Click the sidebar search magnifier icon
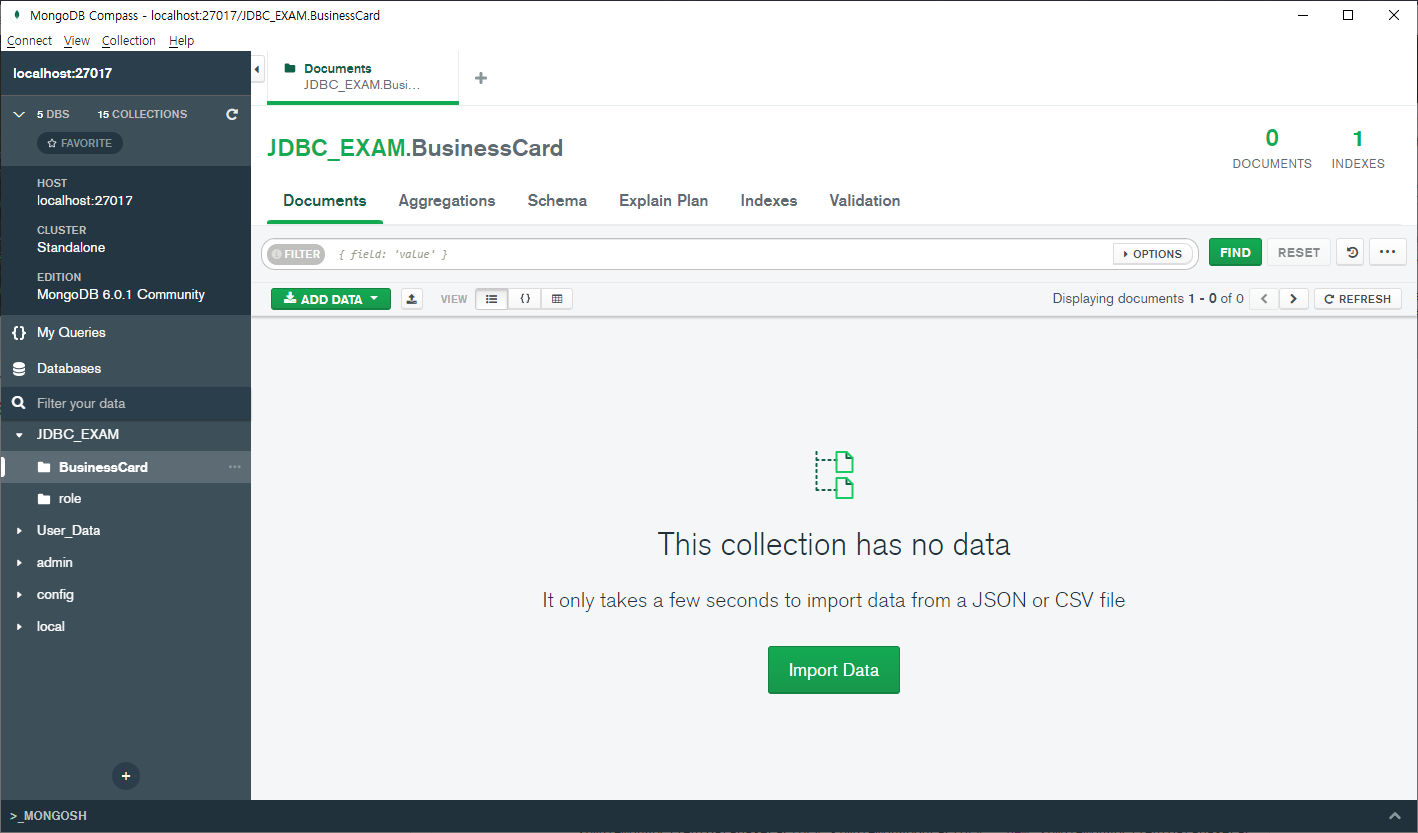 coord(18,404)
